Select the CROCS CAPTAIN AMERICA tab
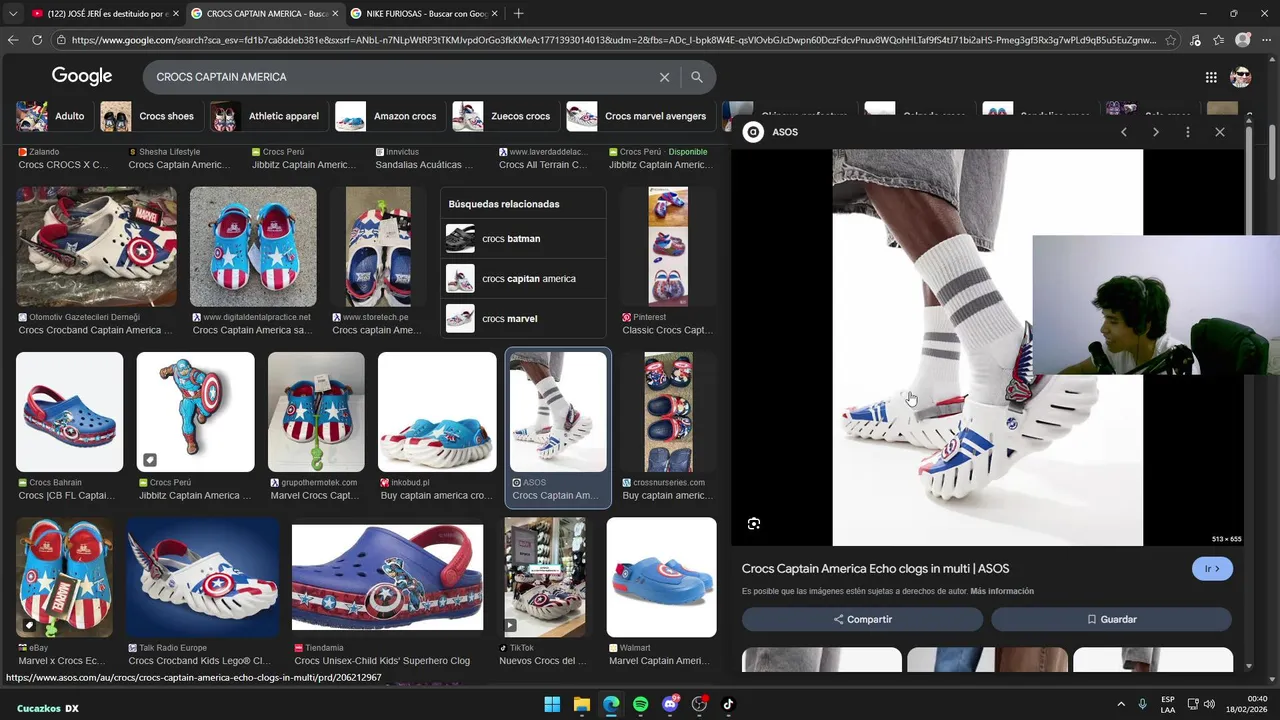The height and width of the screenshot is (720, 1280). pyautogui.click(x=264, y=14)
